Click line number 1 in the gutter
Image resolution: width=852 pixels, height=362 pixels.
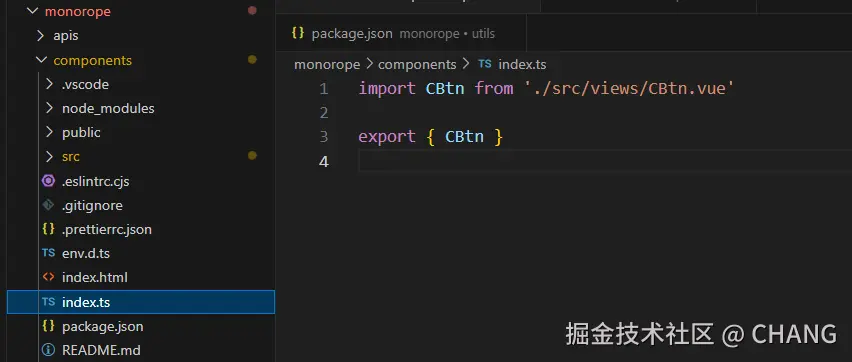(324, 89)
